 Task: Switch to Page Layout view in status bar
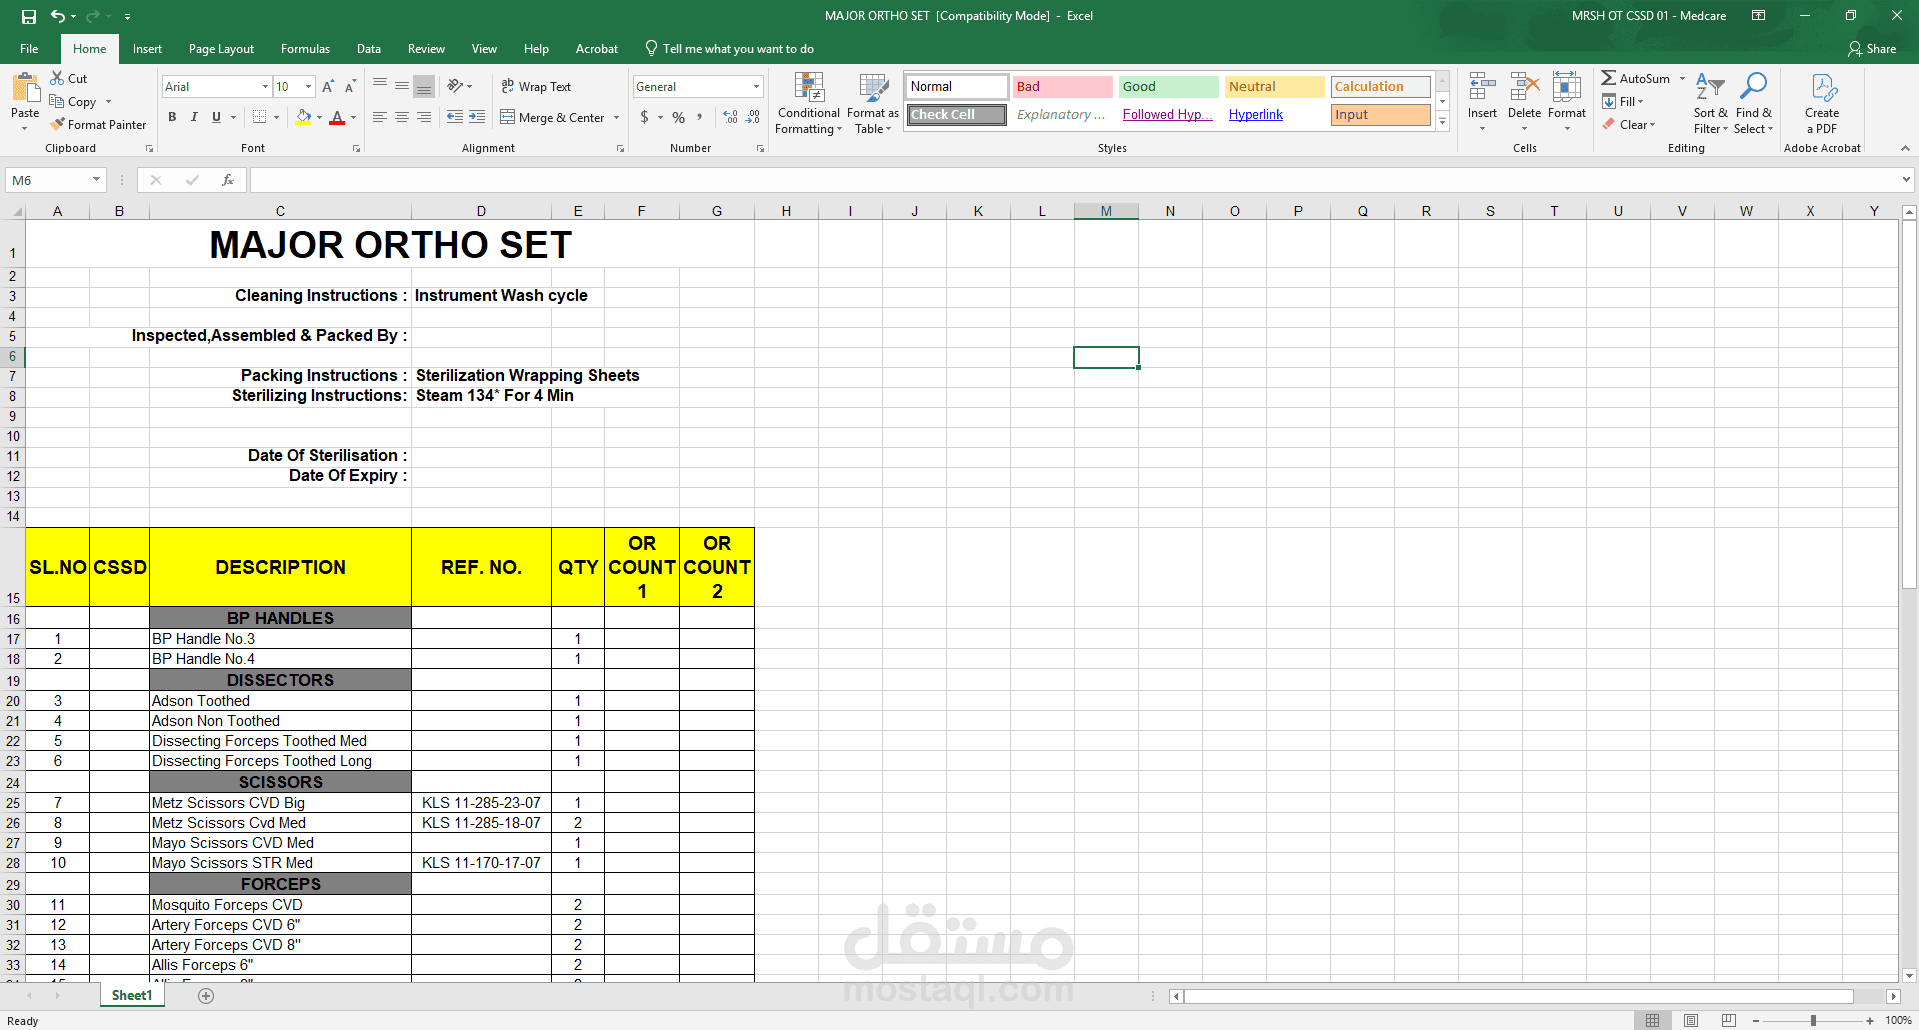1691,1020
